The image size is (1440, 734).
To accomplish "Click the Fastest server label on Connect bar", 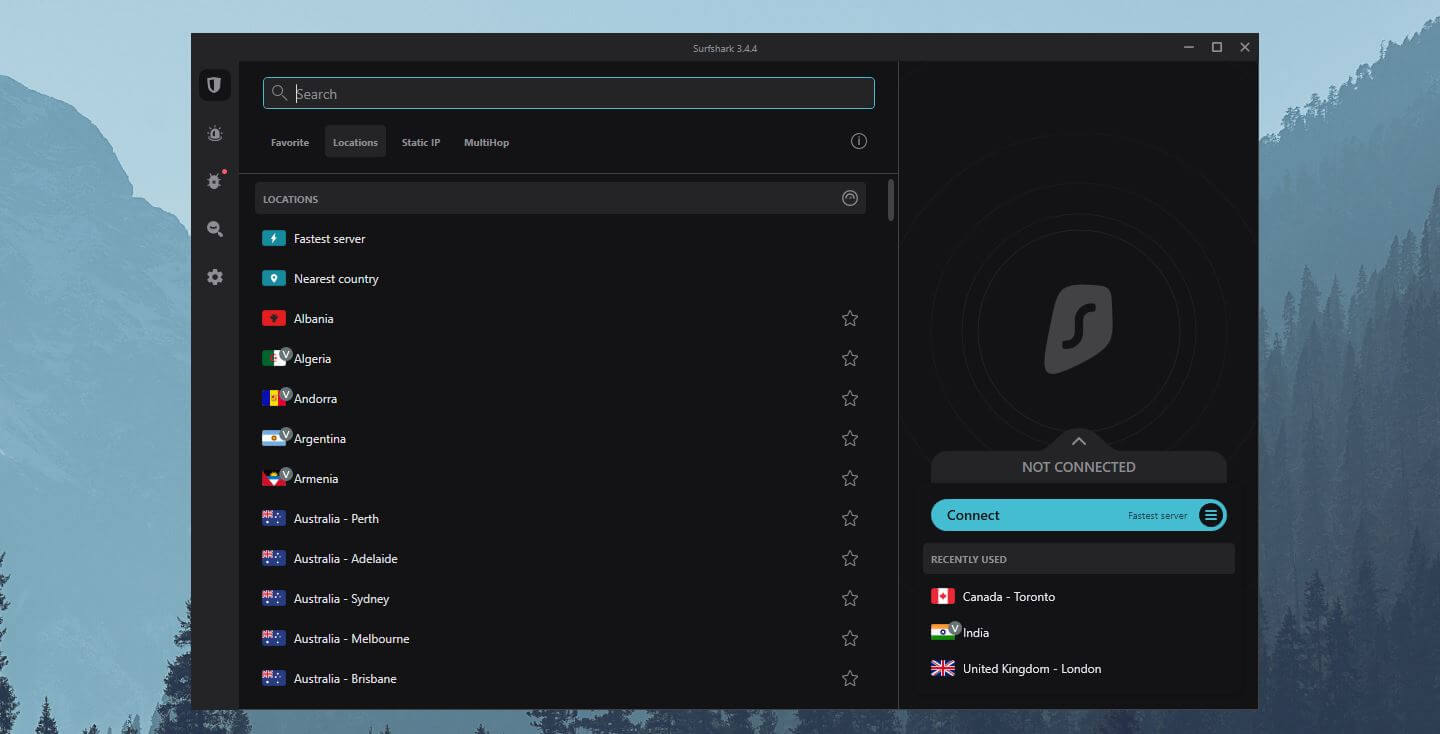I will [x=1157, y=516].
